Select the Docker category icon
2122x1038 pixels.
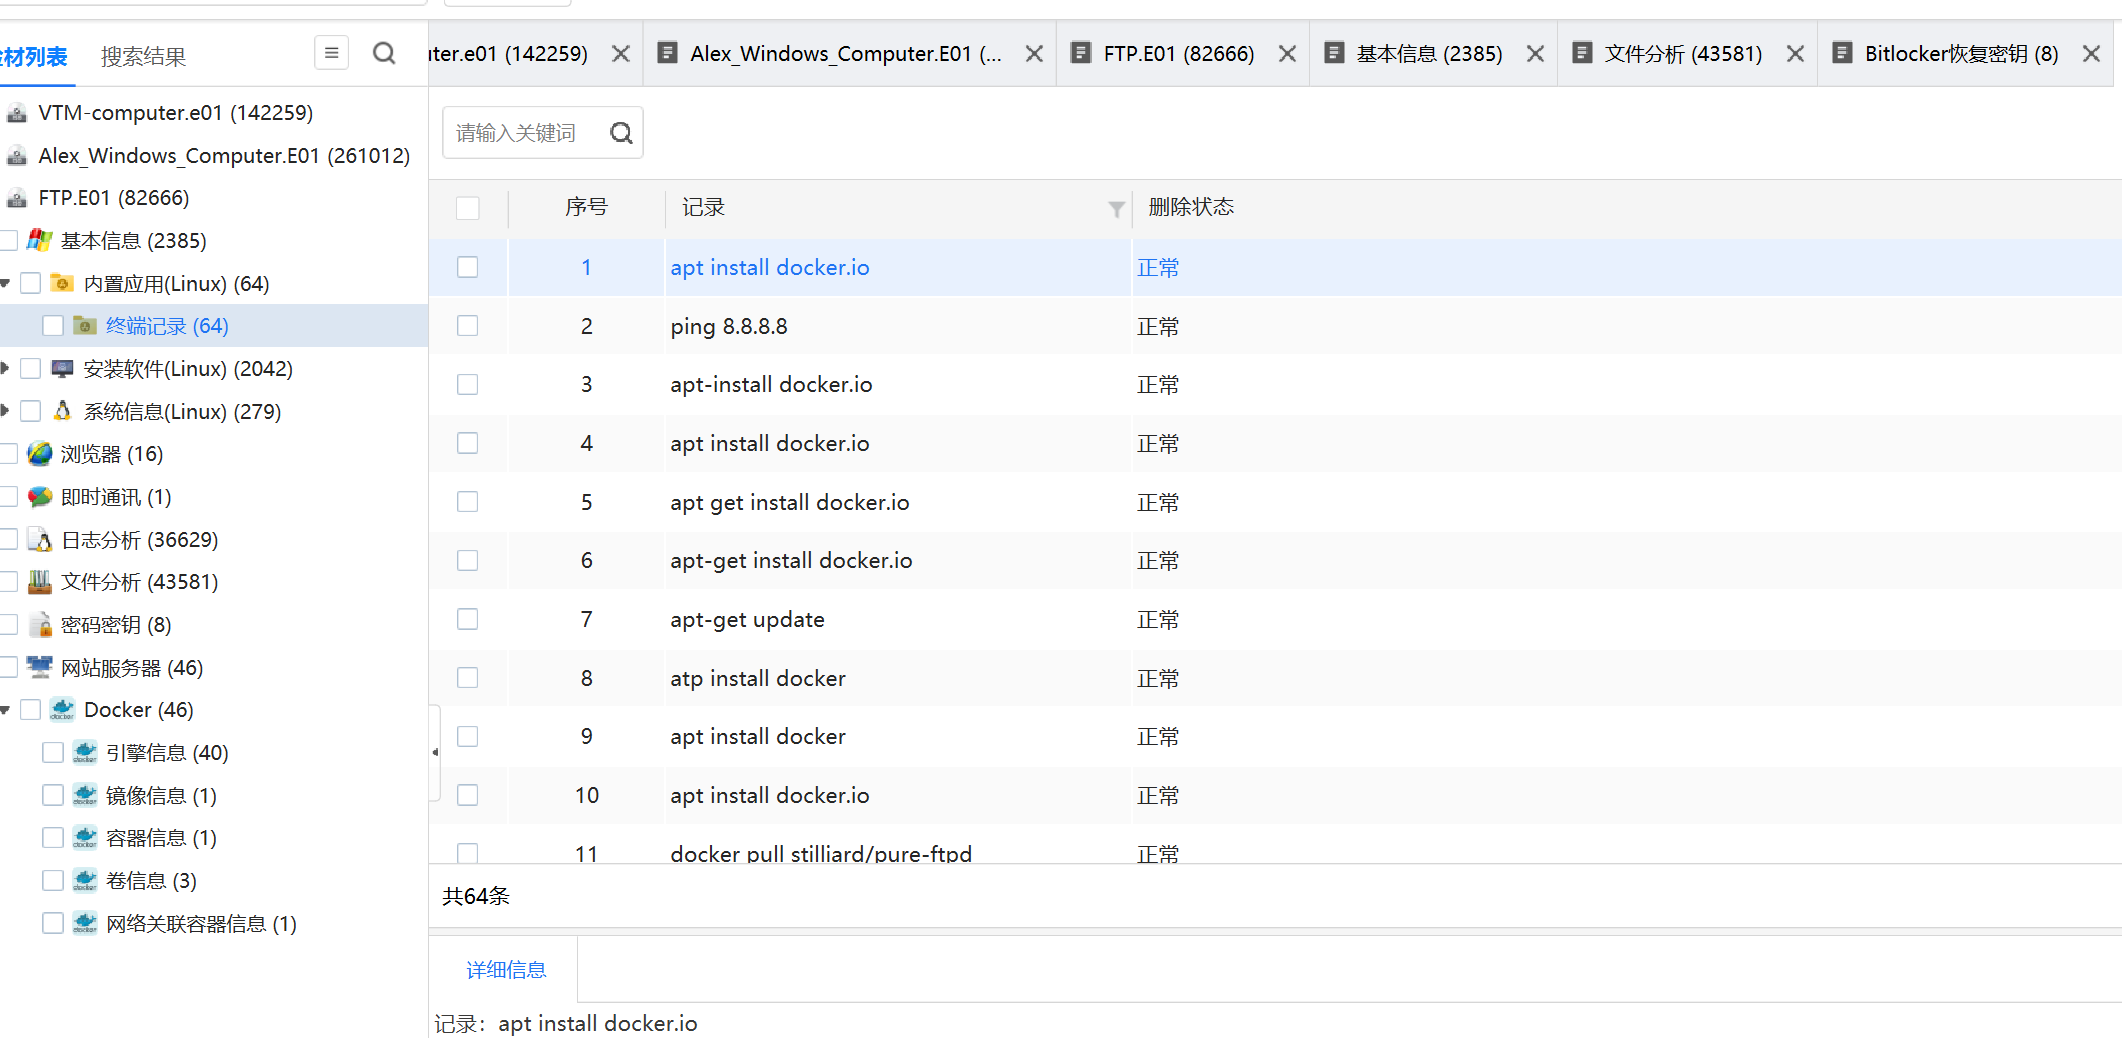(x=62, y=710)
